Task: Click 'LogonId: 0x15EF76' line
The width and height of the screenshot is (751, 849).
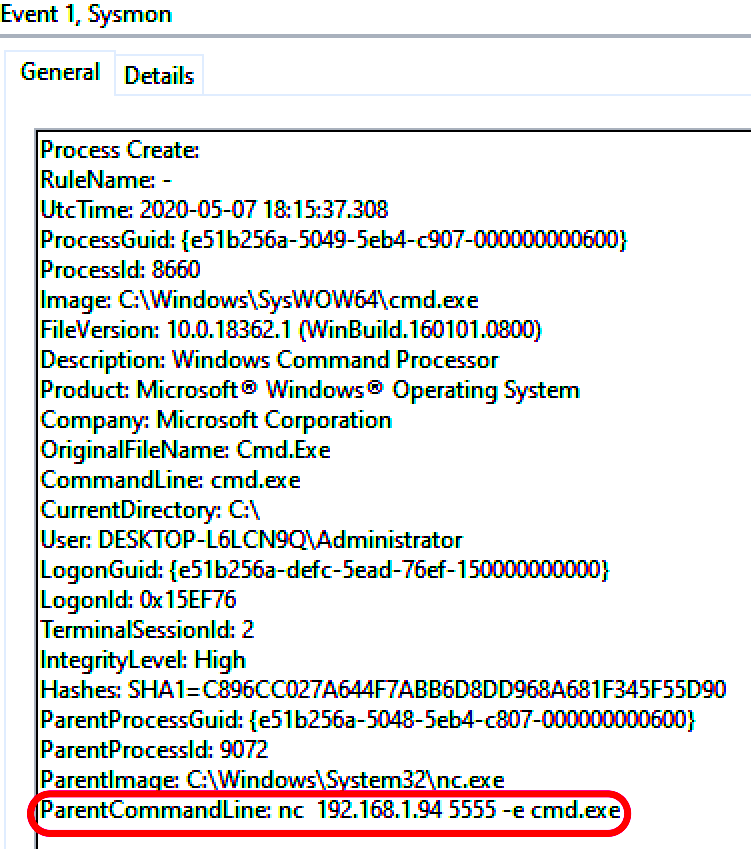Action: [x=138, y=600]
